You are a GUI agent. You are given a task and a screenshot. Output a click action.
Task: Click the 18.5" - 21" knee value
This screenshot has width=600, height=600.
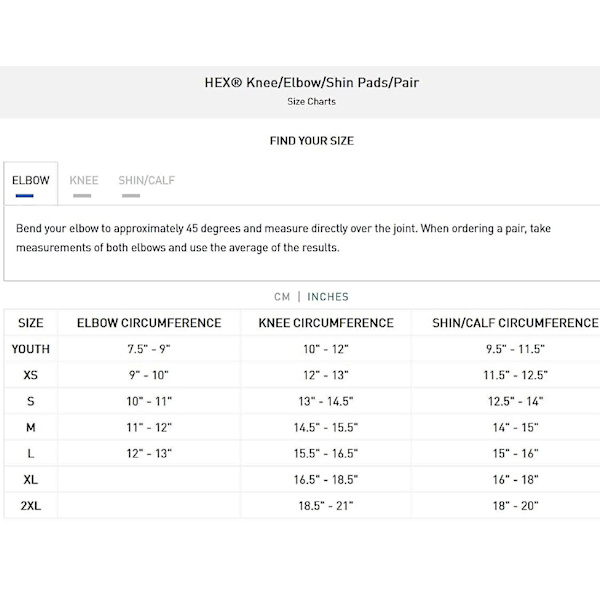[326, 505]
